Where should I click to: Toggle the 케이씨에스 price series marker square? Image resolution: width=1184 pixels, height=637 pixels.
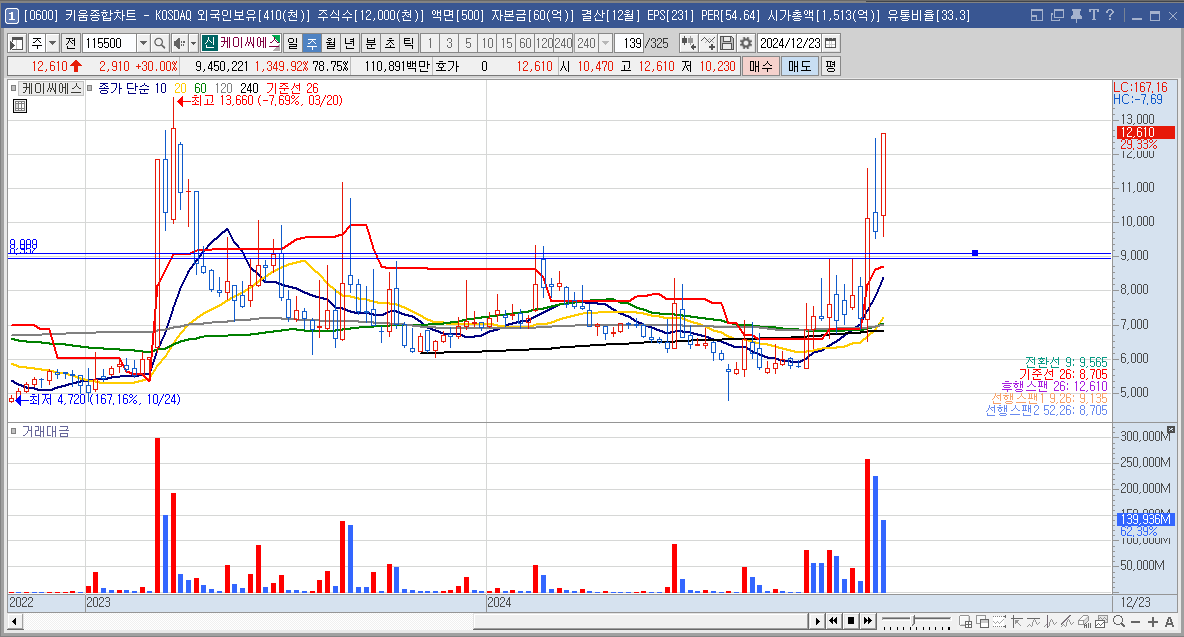point(14,88)
